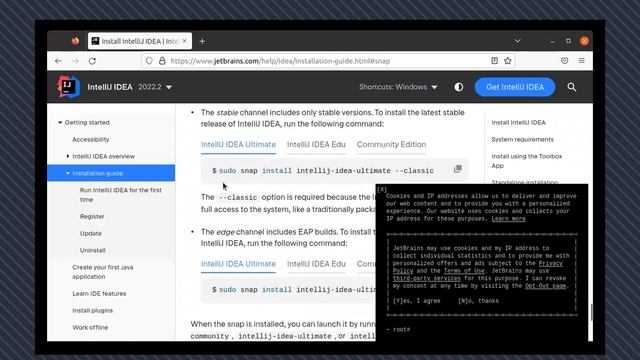Toggle the dark theme switcher

[459, 87]
